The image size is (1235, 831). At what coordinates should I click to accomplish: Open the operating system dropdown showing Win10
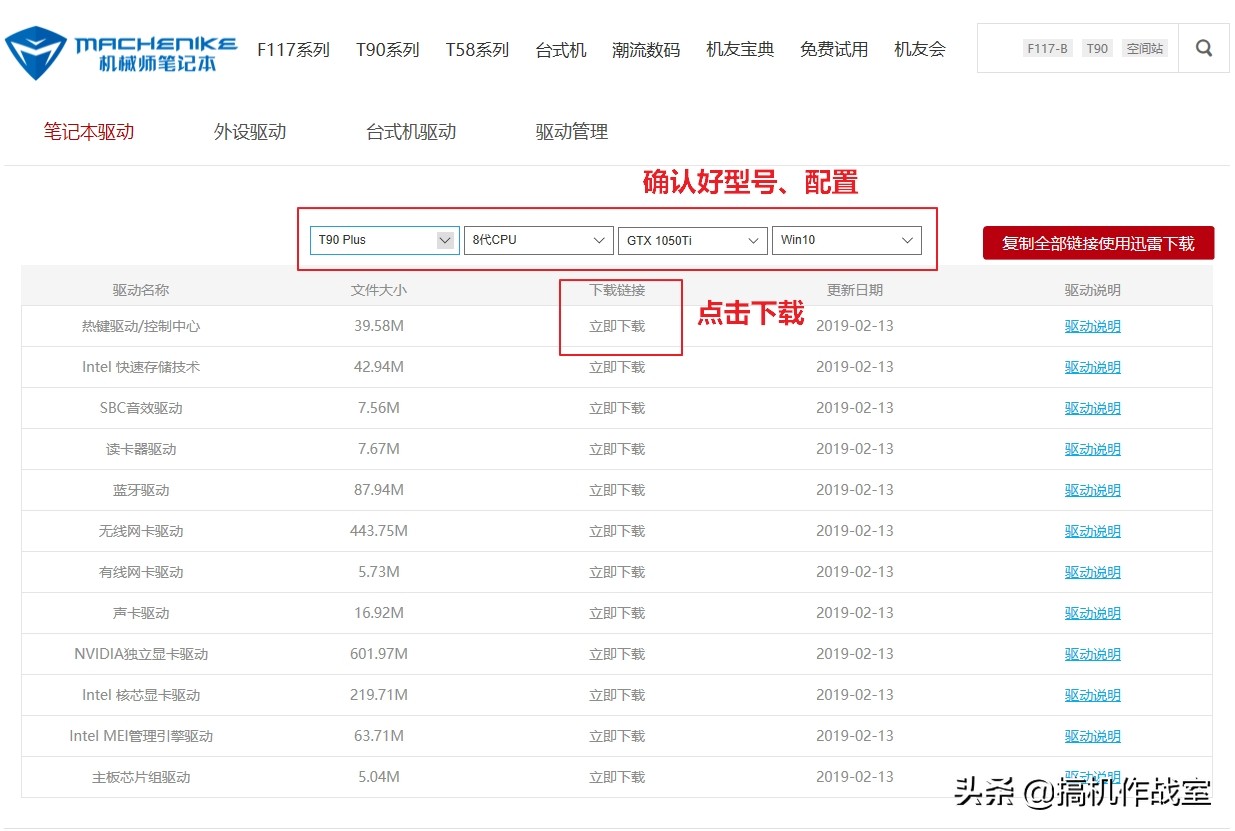846,240
